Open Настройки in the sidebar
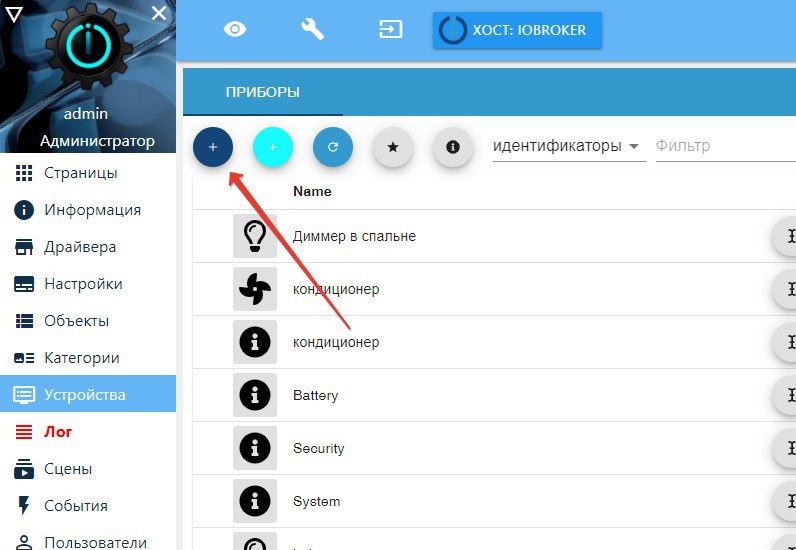The image size is (796, 550). click(x=88, y=284)
